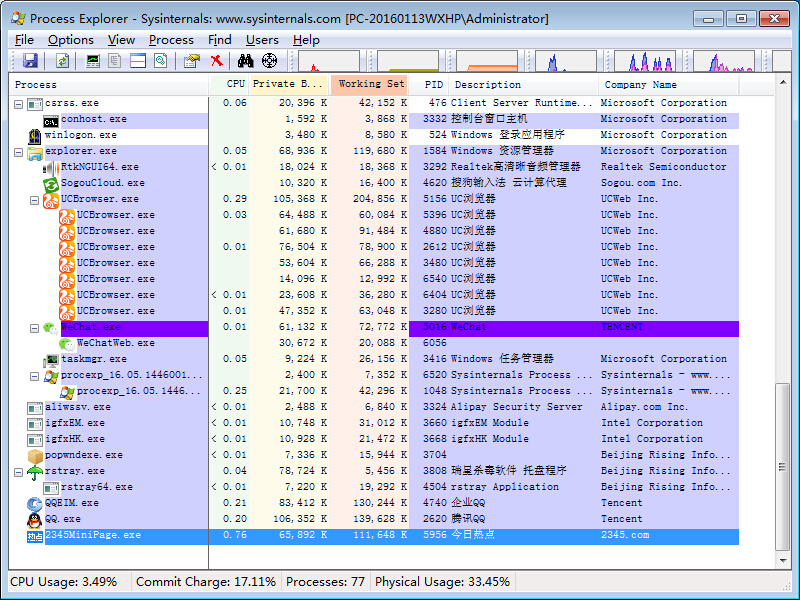Open the File menu

(24, 40)
